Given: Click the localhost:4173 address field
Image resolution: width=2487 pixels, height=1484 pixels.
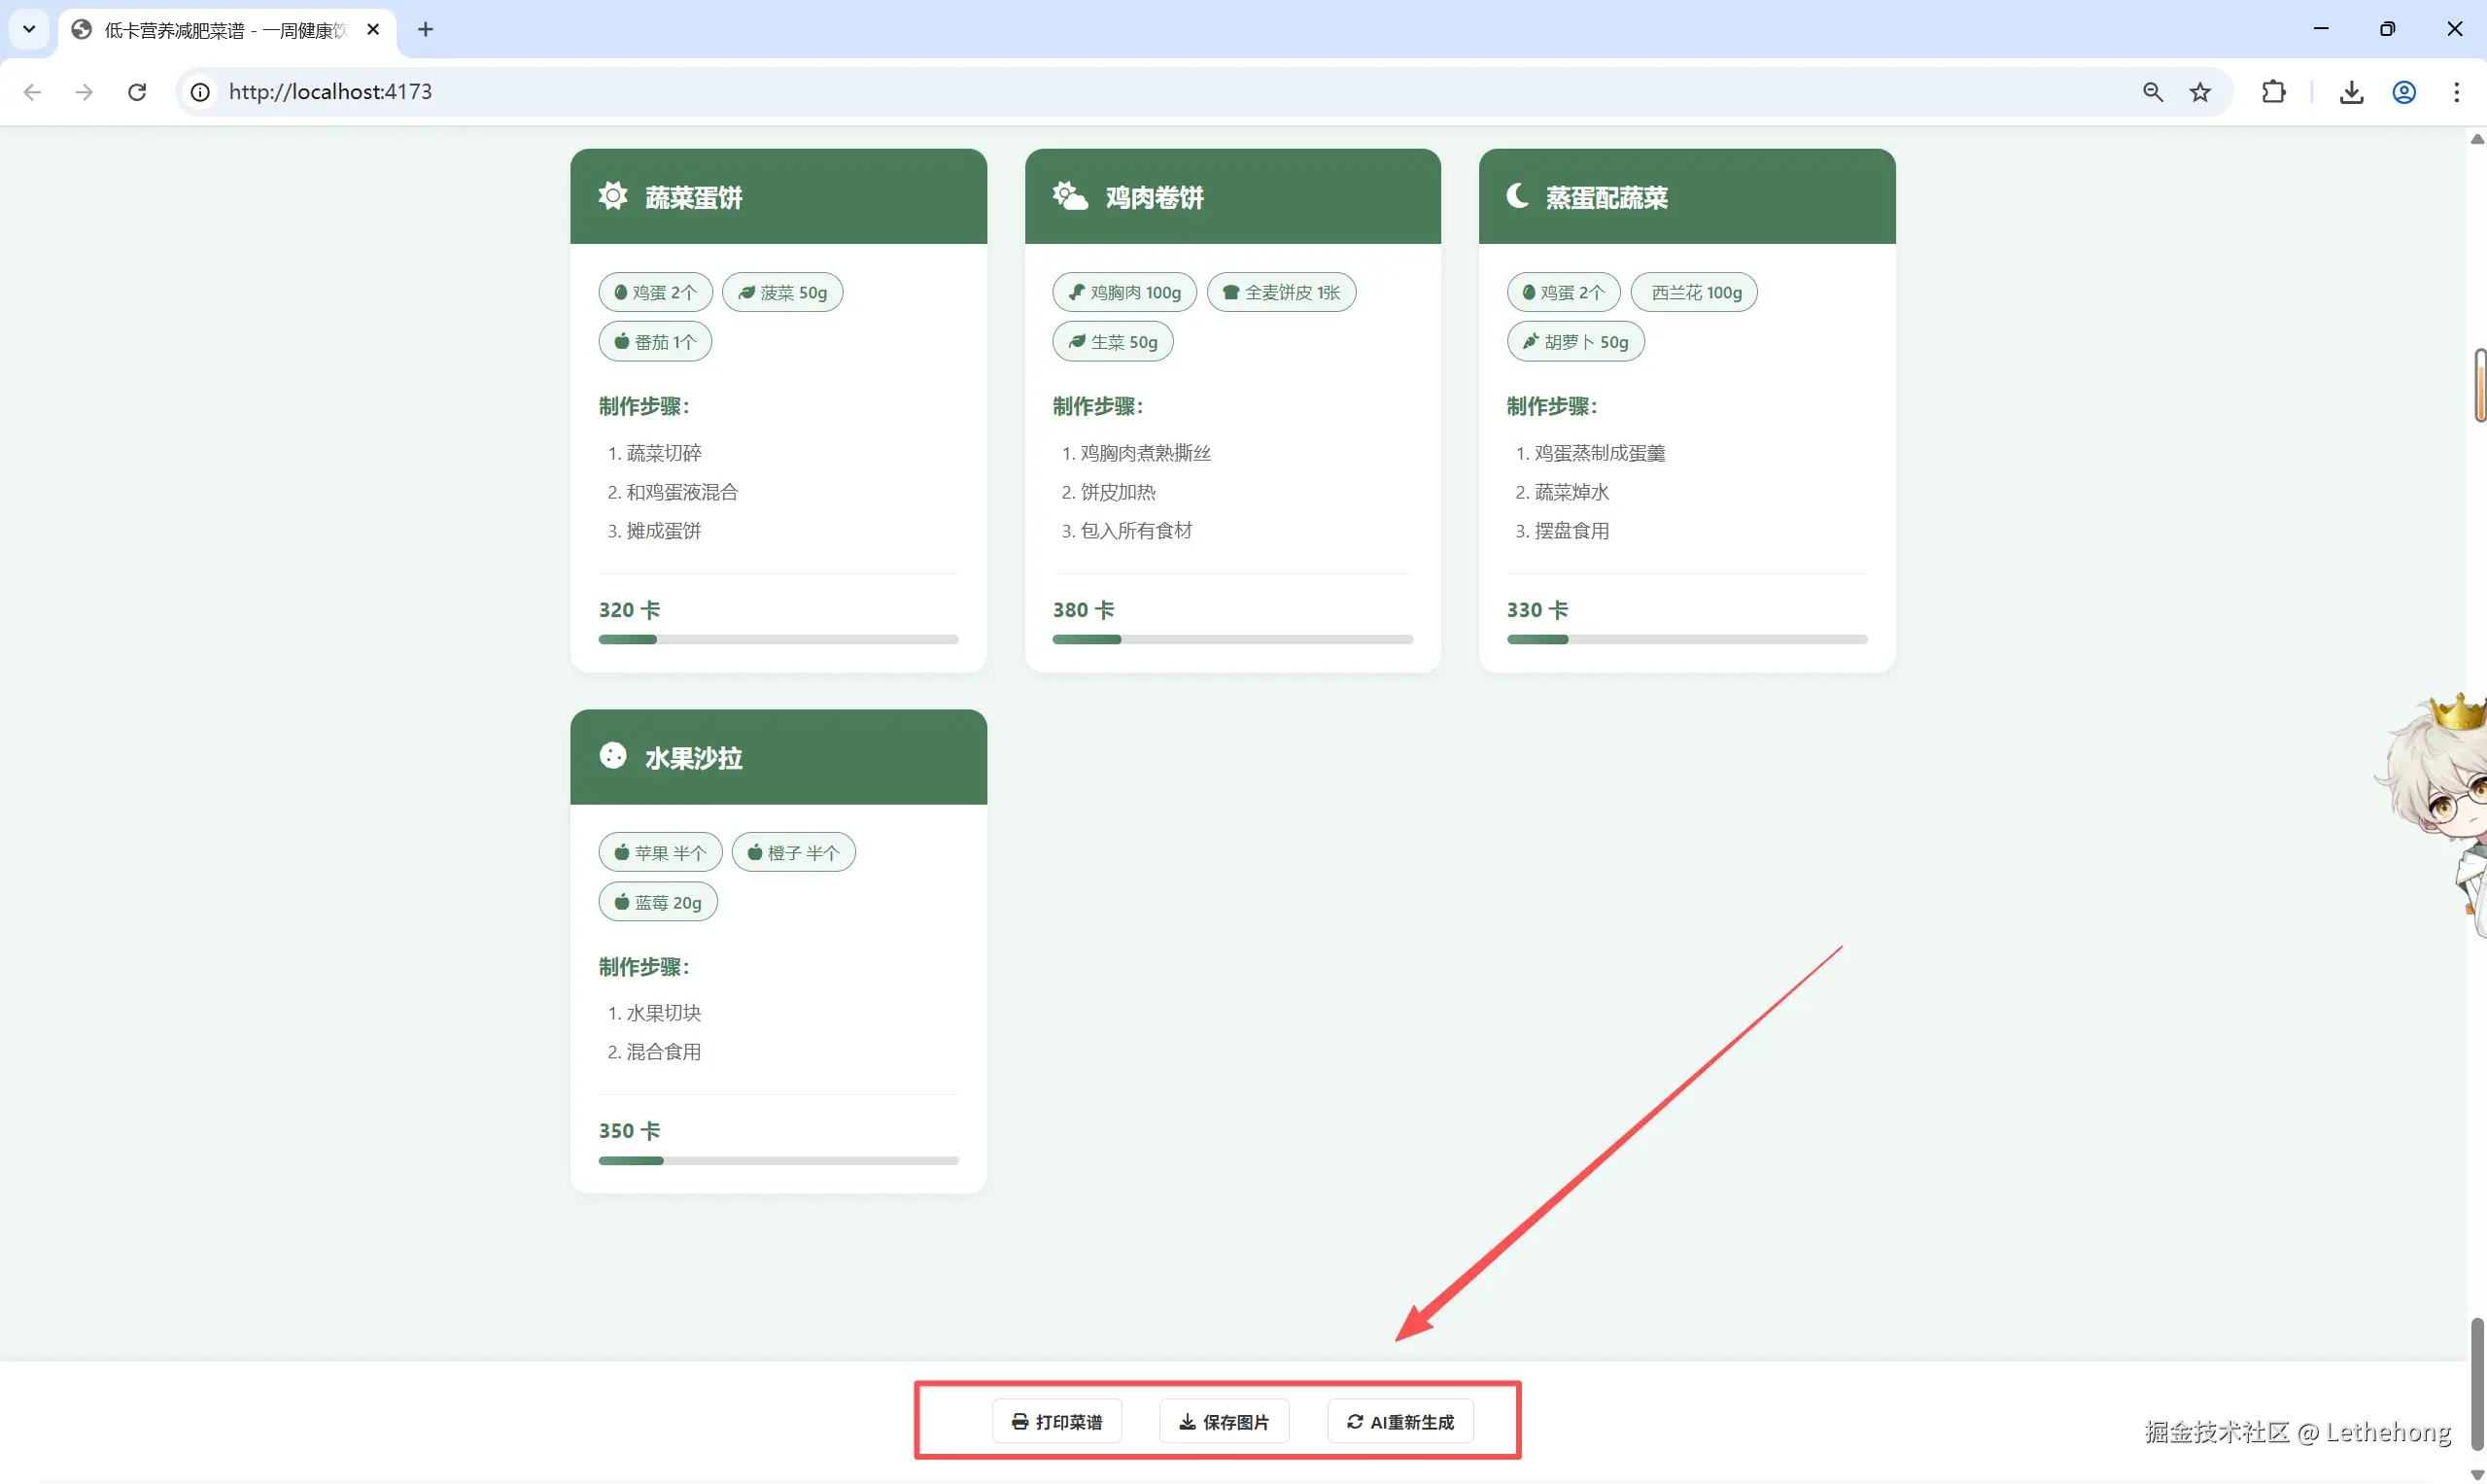Looking at the screenshot, I should (330, 92).
